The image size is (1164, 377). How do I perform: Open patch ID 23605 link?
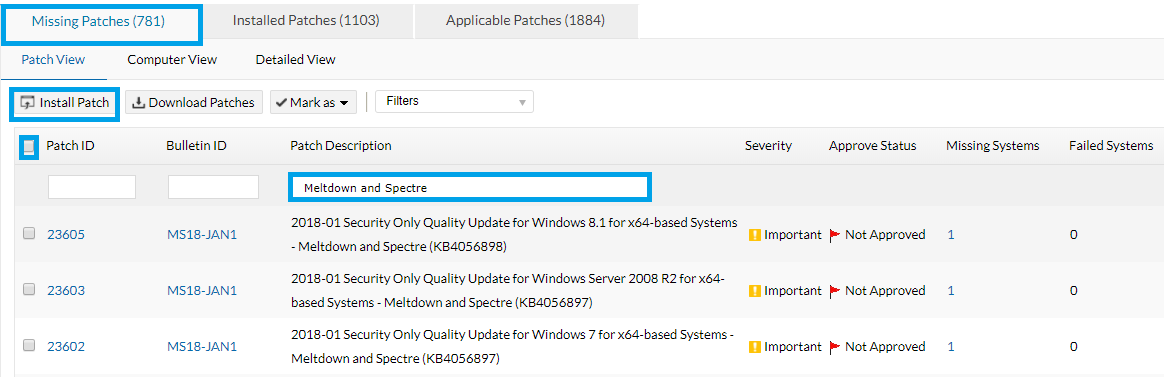[x=66, y=235]
